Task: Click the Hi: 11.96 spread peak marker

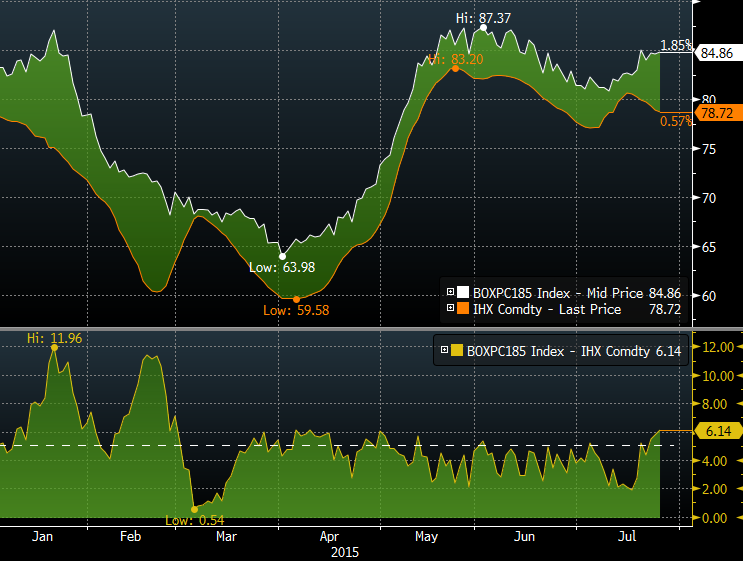Action: [x=52, y=347]
